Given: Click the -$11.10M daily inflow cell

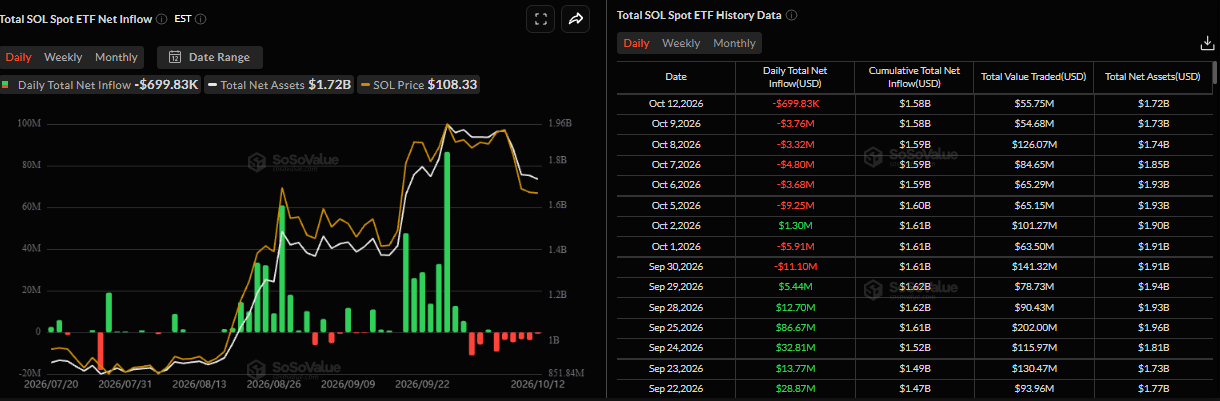Looking at the screenshot, I should (795, 266).
